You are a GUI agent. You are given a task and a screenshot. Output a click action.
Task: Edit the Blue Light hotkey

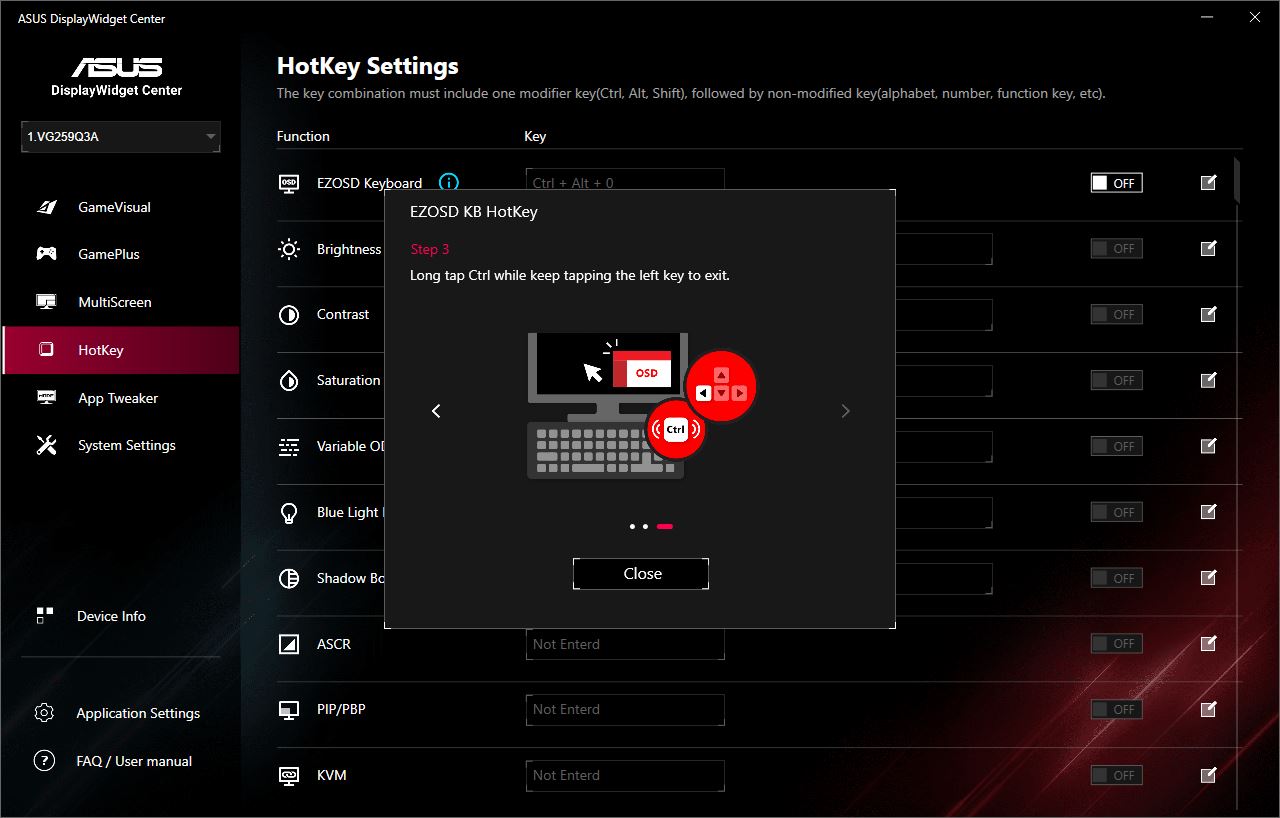[1208, 512]
